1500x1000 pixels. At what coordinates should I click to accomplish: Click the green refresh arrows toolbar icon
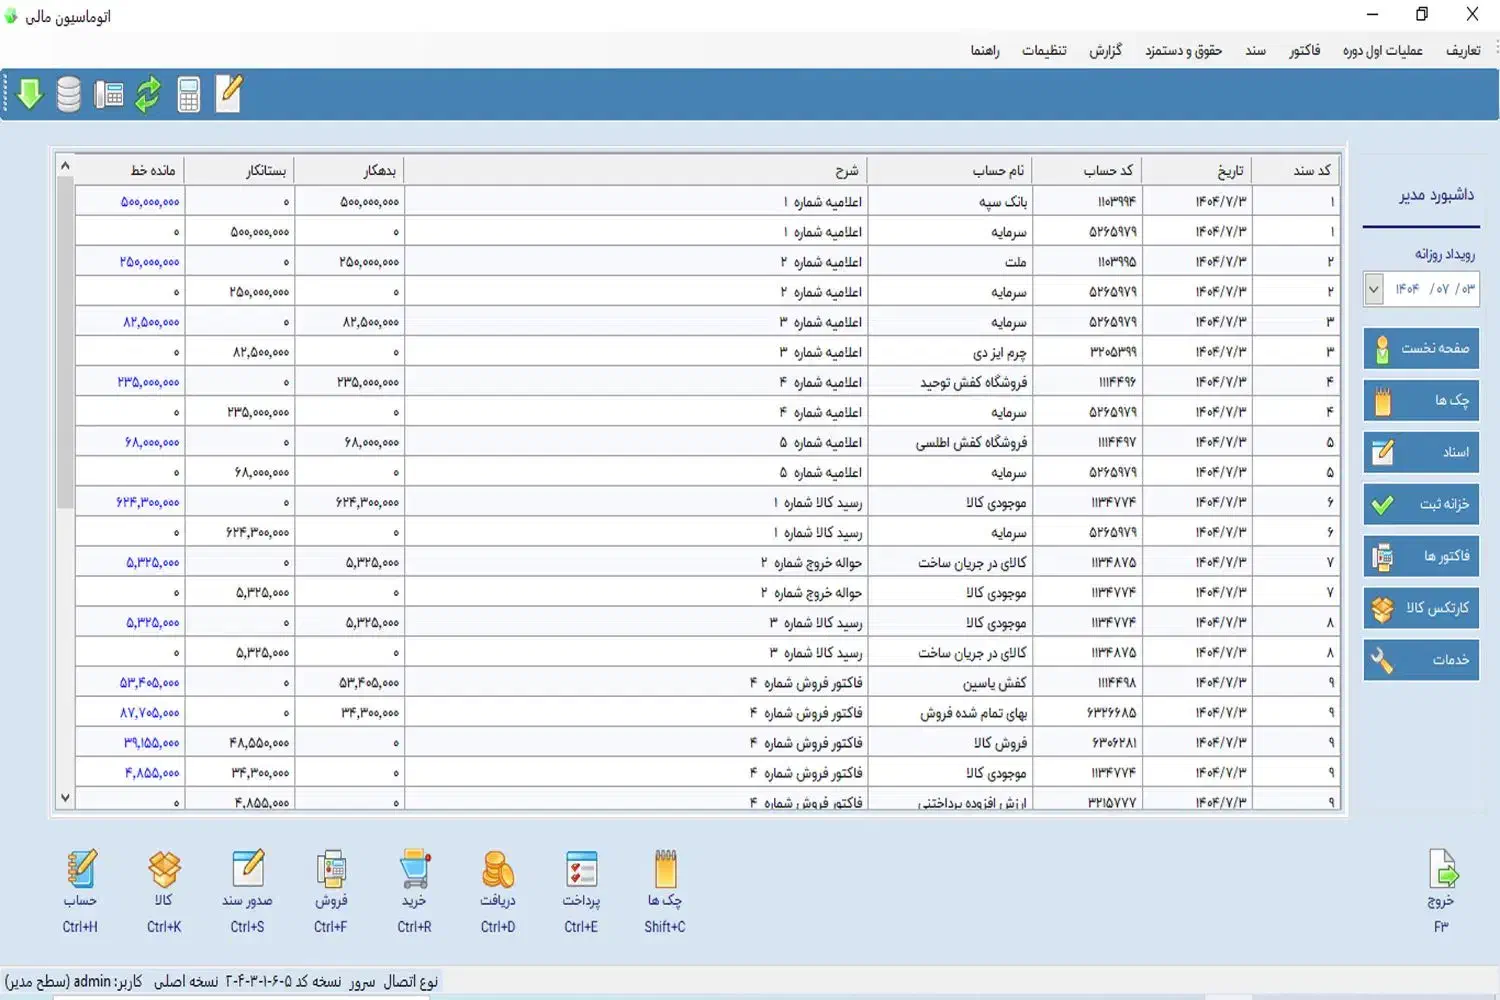click(148, 94)
